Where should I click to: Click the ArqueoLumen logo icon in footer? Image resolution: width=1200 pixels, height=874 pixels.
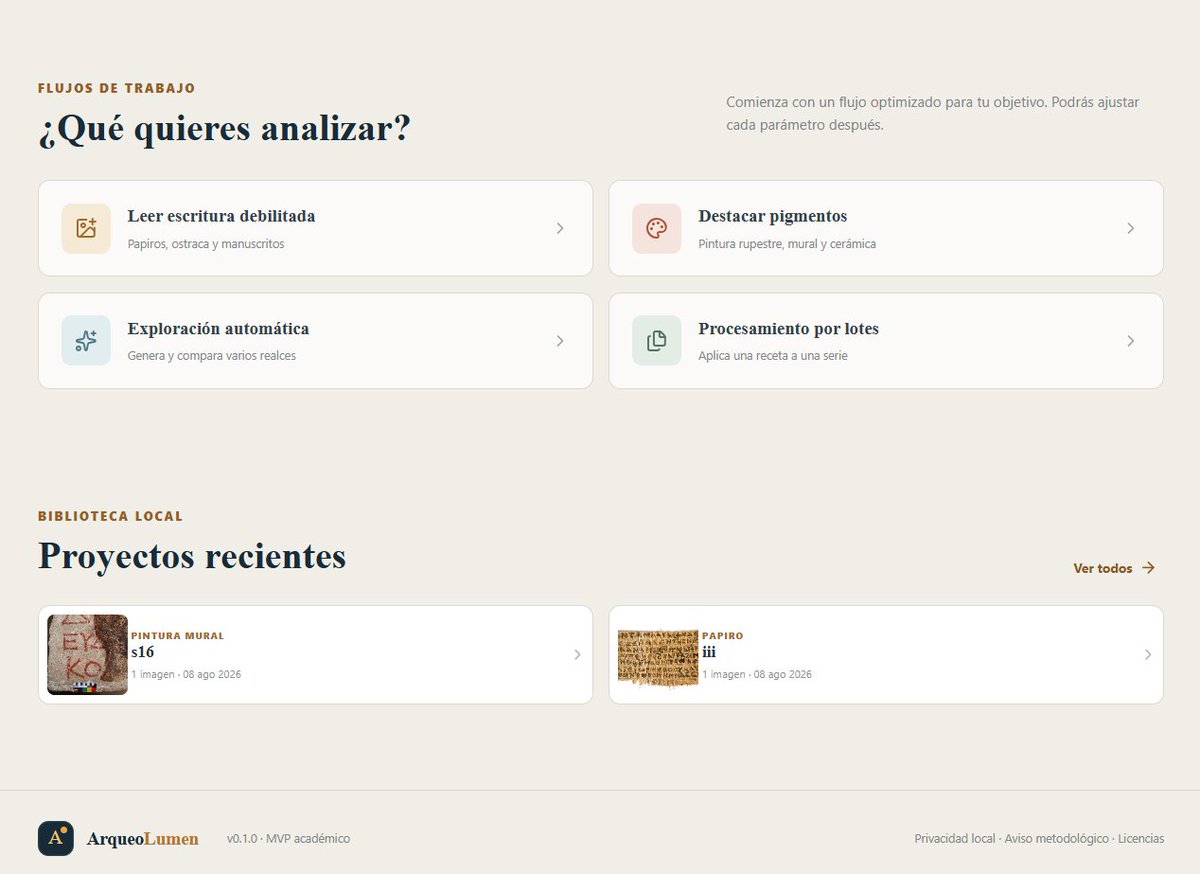pyautogui.click(x=56, y=839)
